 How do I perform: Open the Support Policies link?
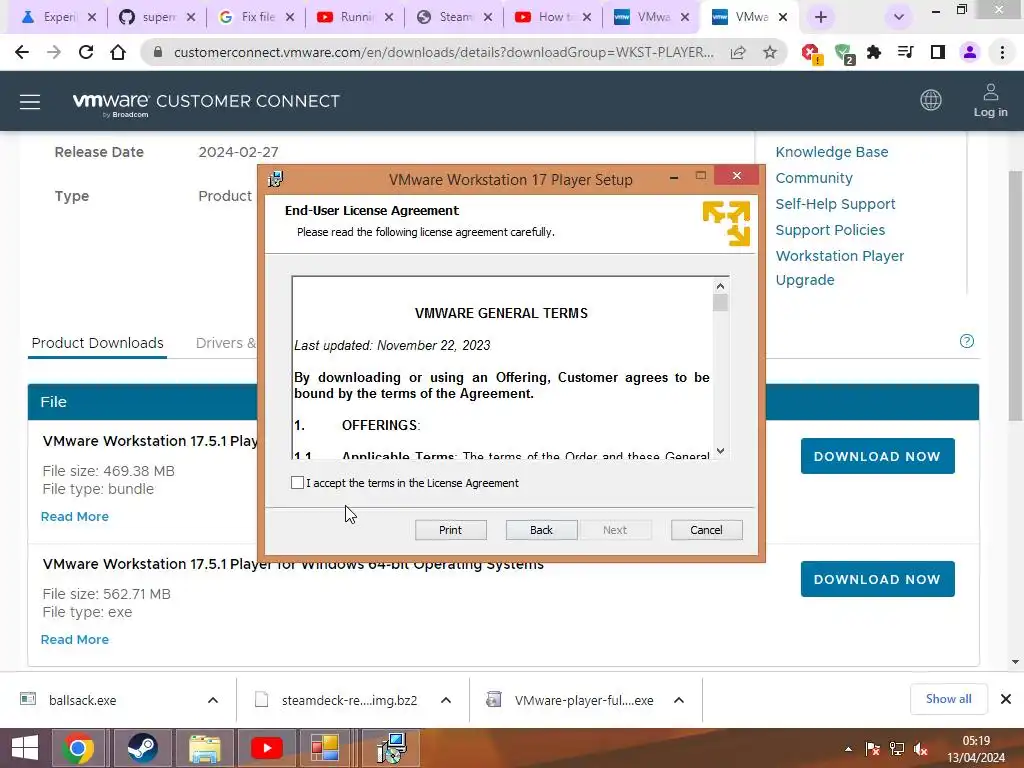(830, 230)
